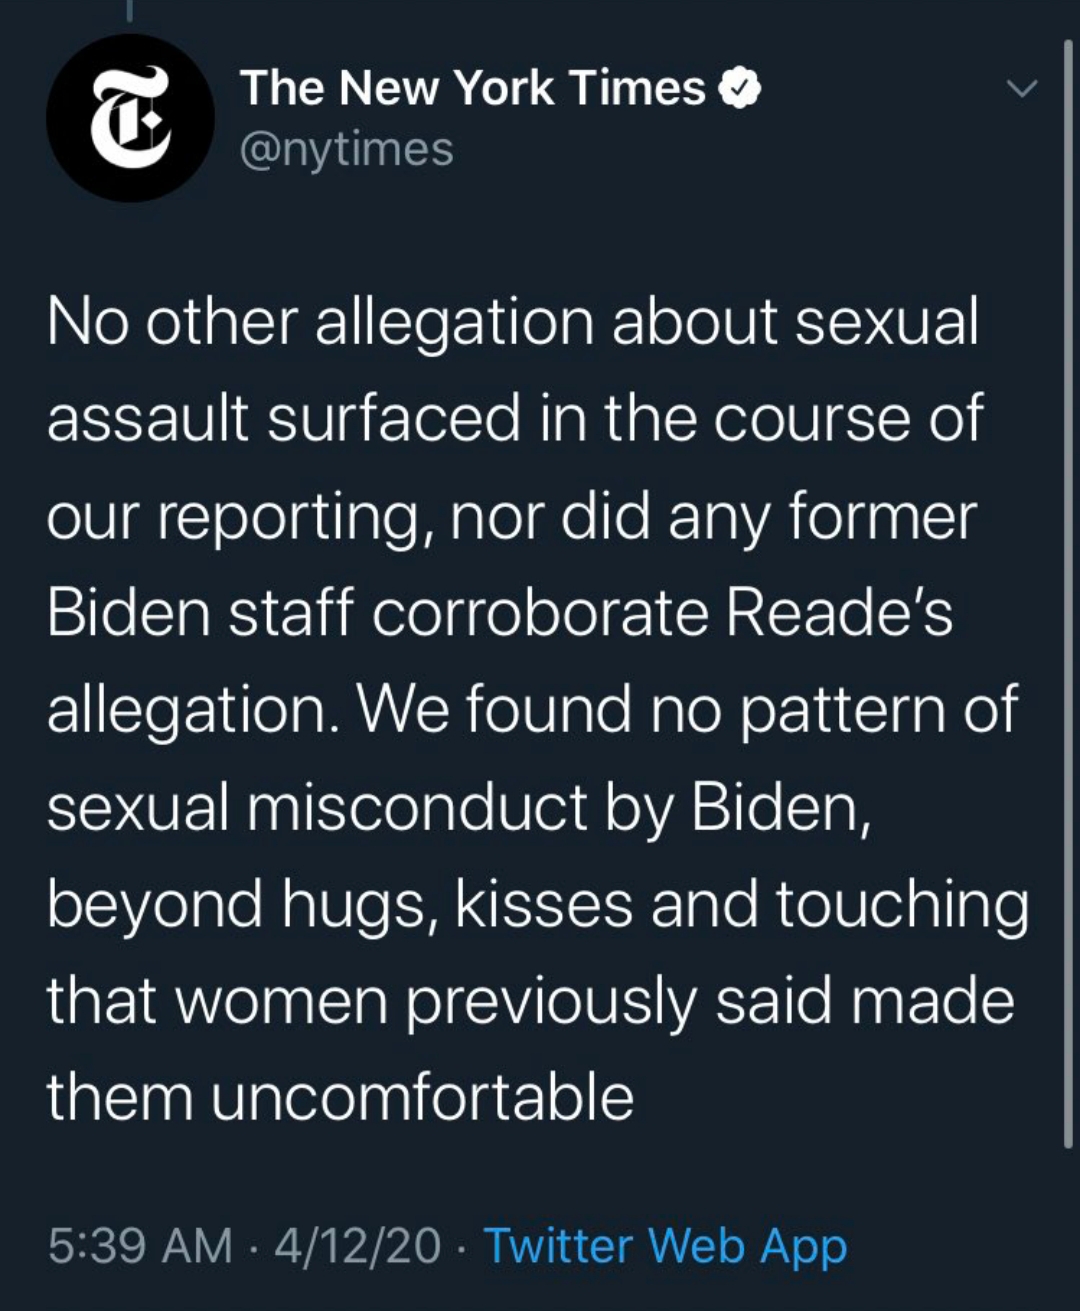Click the word "touching" in the tweet
Image resolution: width=1080 pixels, height=1311 pixels.
click(x=901, y=904)
